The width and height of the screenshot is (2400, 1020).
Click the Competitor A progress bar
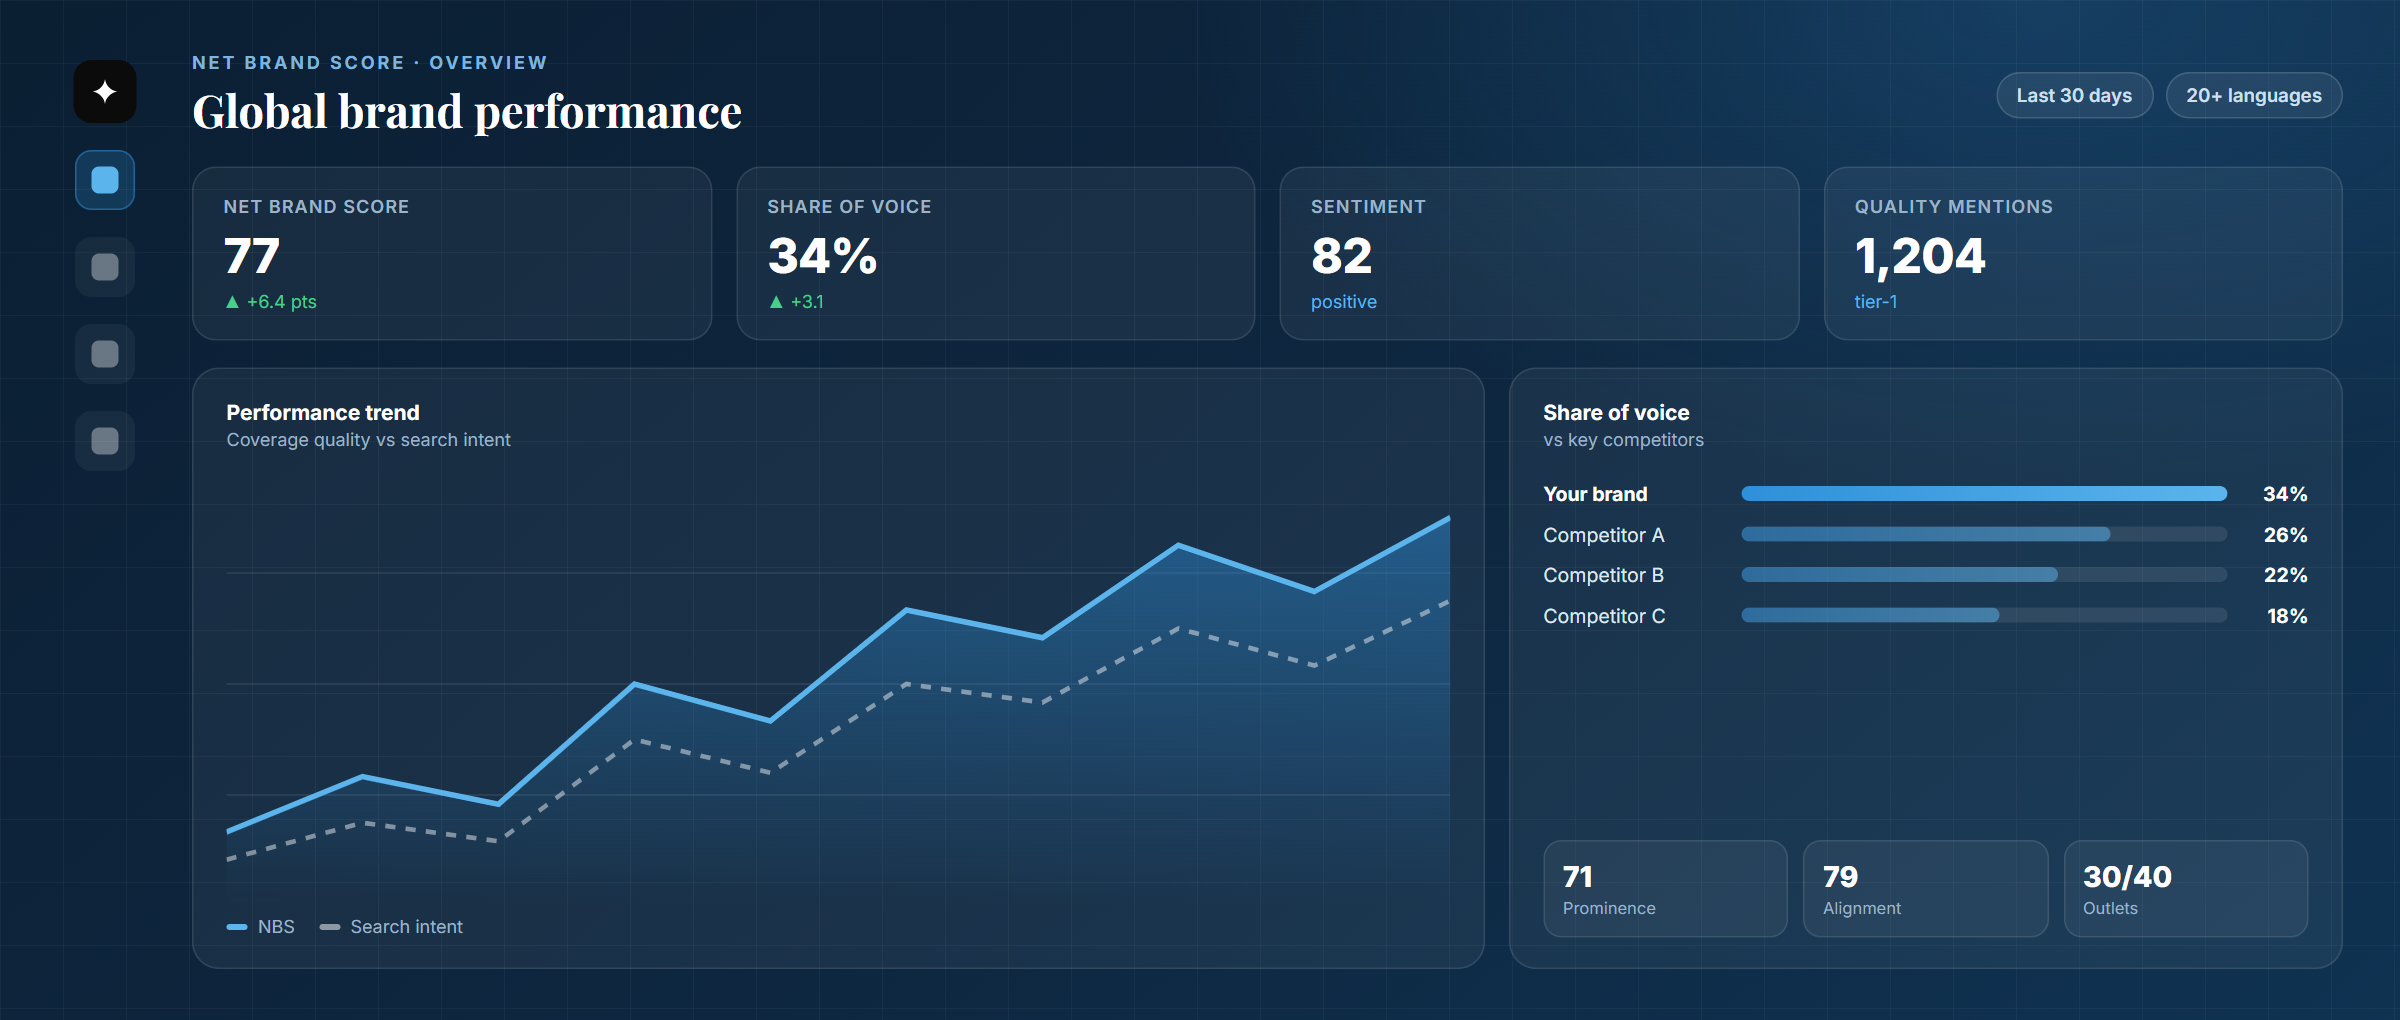(x=1984, y=535)
